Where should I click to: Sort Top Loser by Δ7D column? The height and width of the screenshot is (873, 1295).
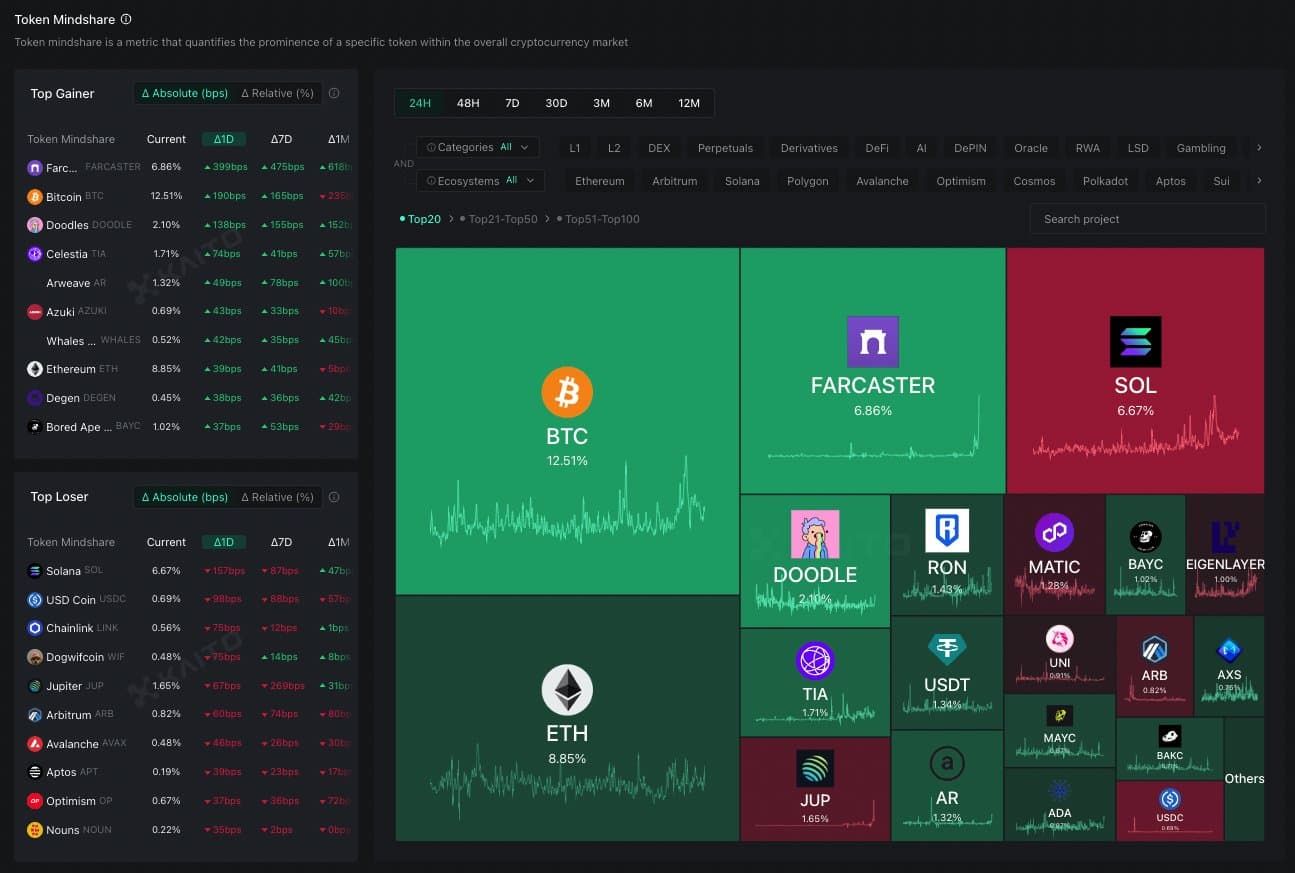[281, 542]
